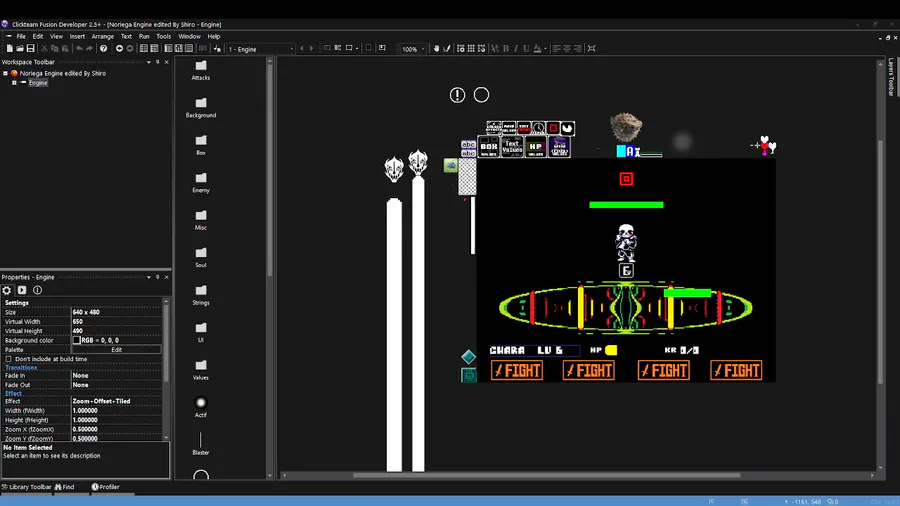Switch to the Find tab
This screenshot has height=506, width=900.
(x=65, y=487)
